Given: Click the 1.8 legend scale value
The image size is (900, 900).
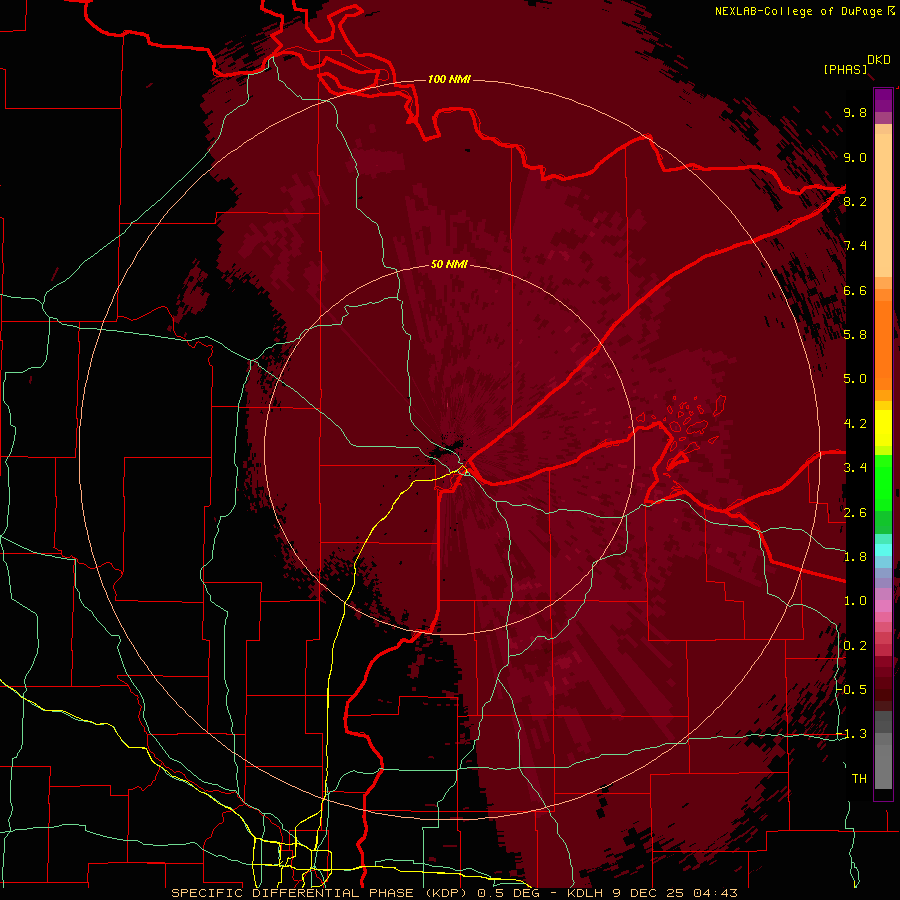Looking at the screenshot, I should point(855,557).
